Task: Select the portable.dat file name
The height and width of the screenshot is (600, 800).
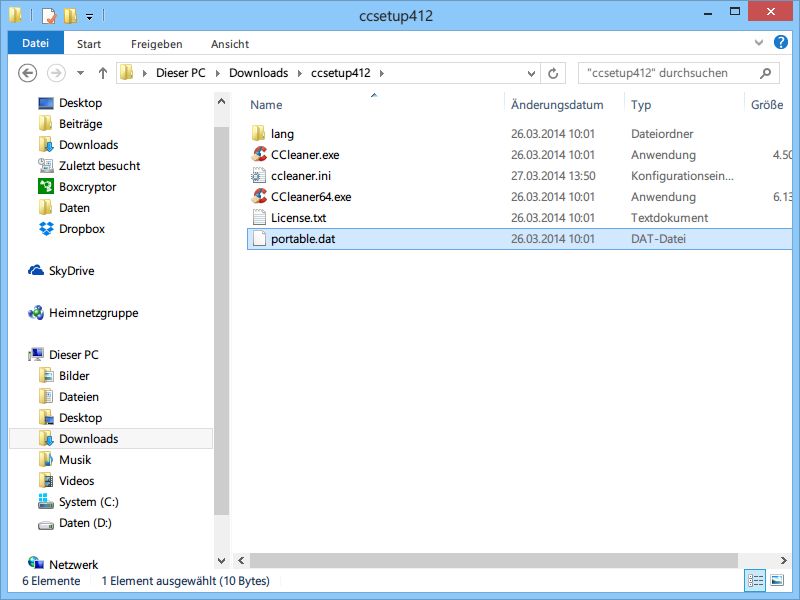Action: click(x=303, y=239)
